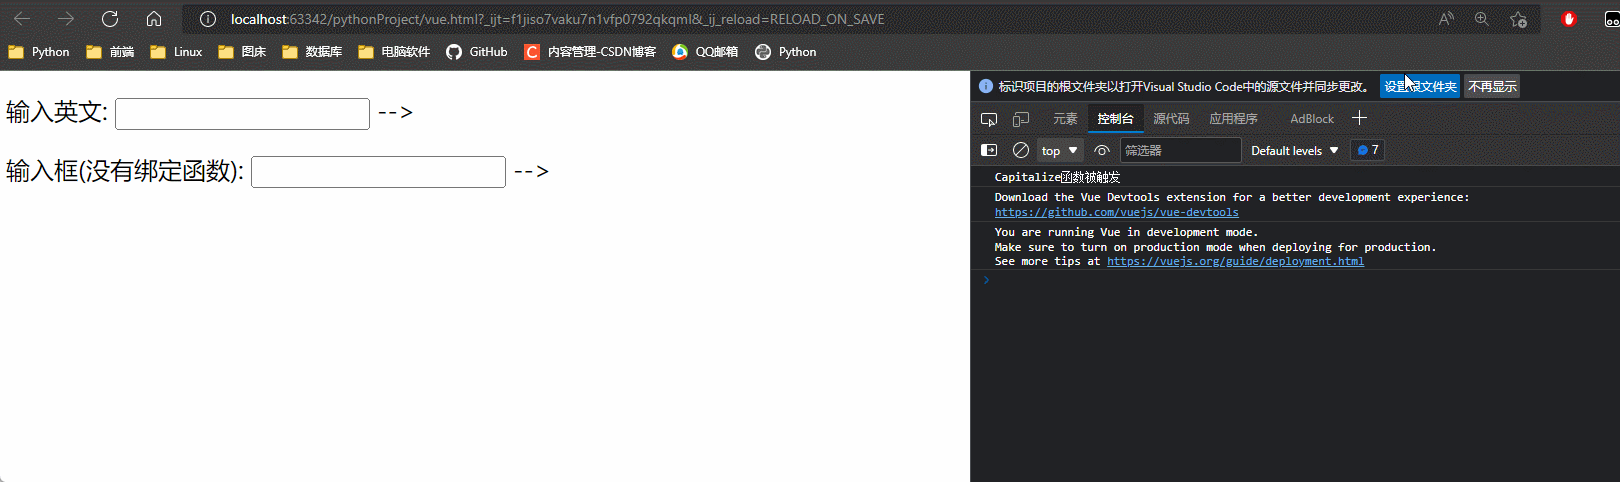Open the 电脑软件 bookmarks folder
The image size is (1620, 482).
pyautogui.click(x=394, y=52)
